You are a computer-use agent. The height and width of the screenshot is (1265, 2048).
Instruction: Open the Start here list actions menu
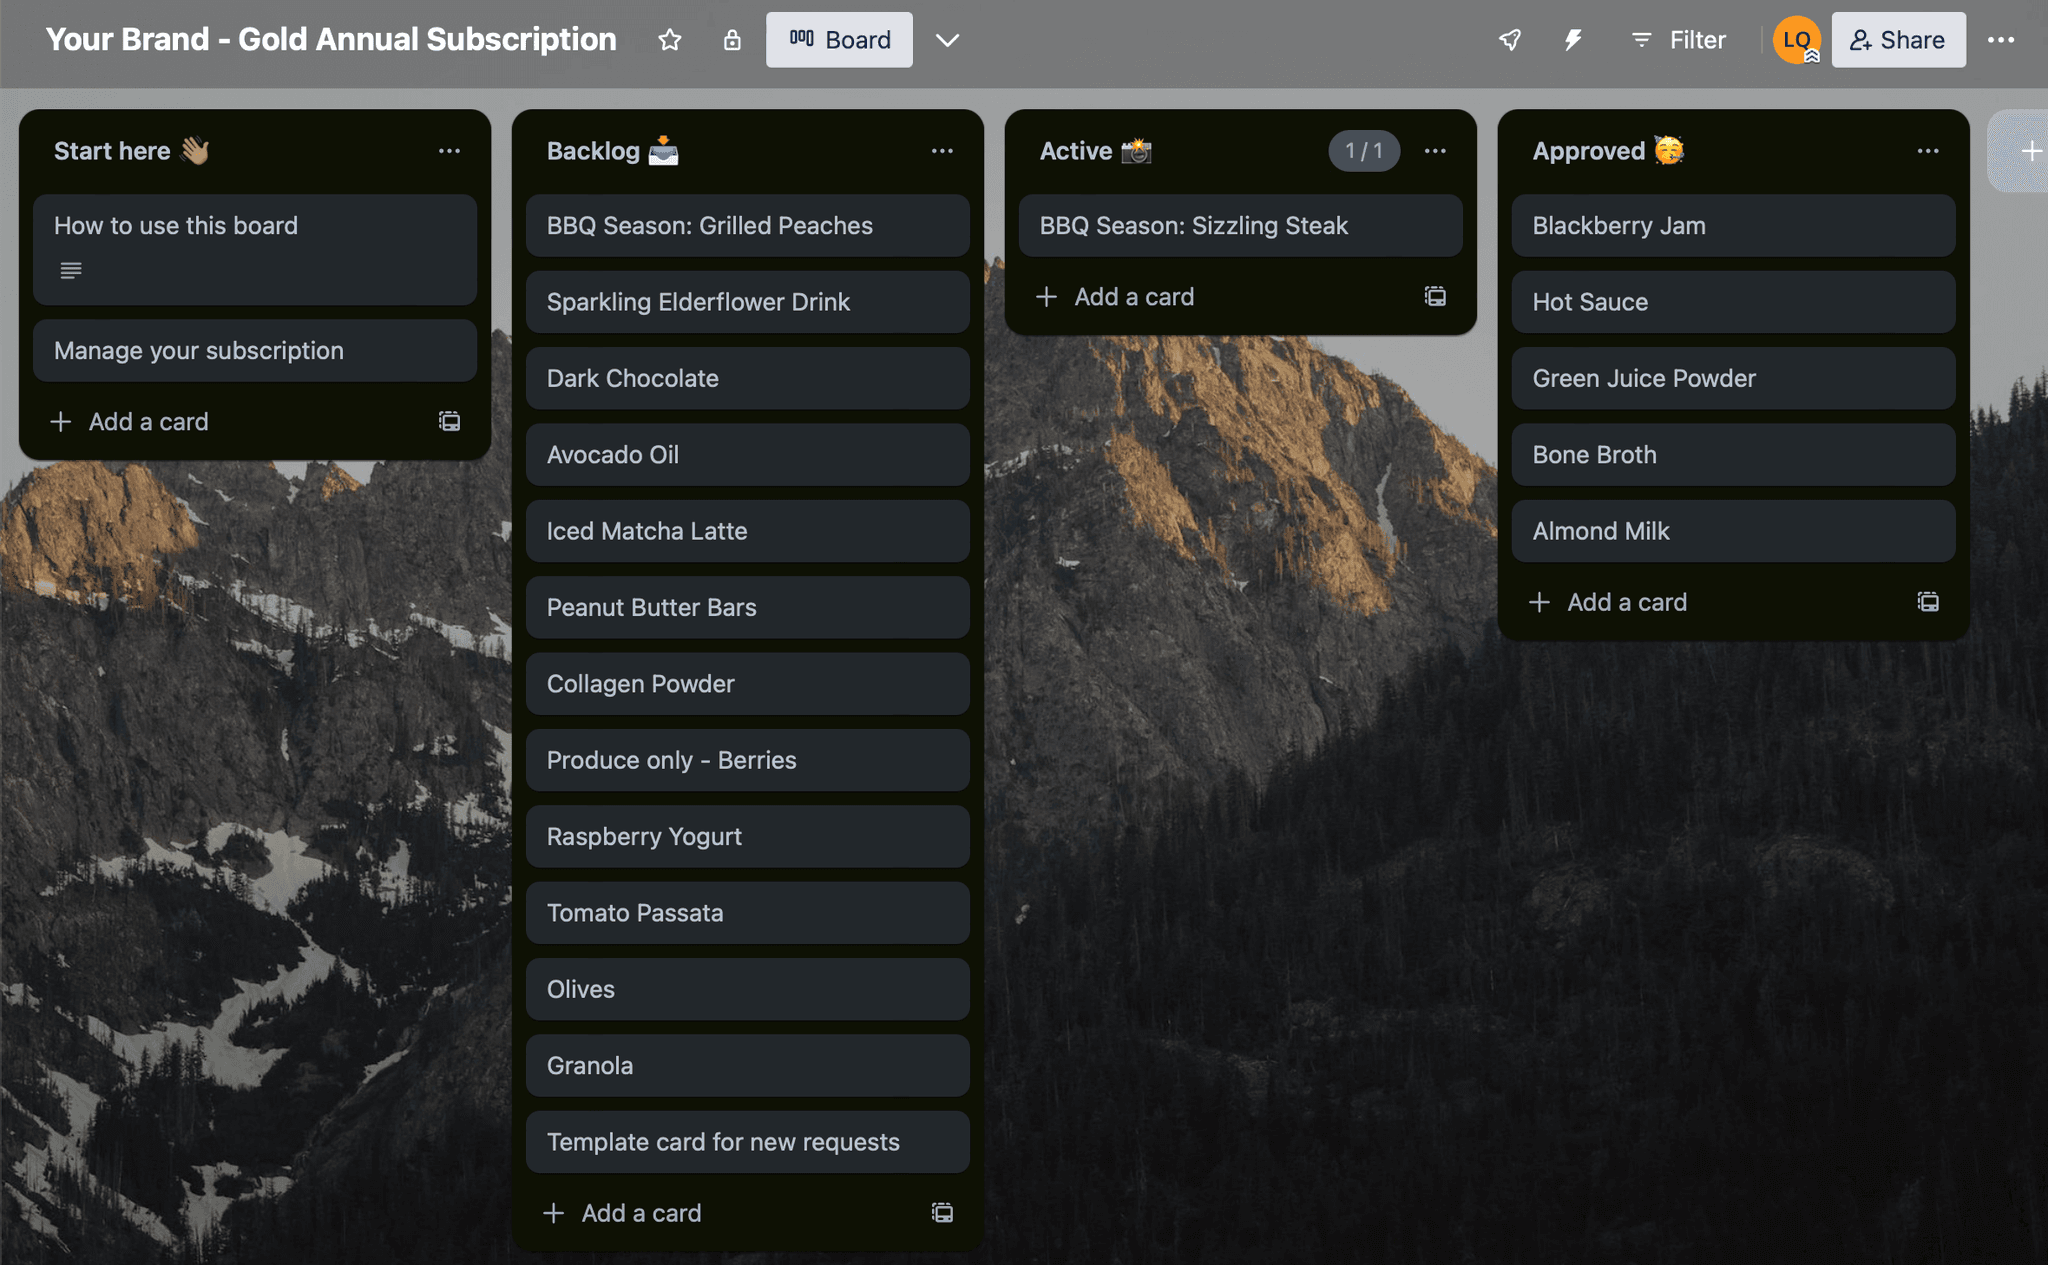click(x=449, y=151)
